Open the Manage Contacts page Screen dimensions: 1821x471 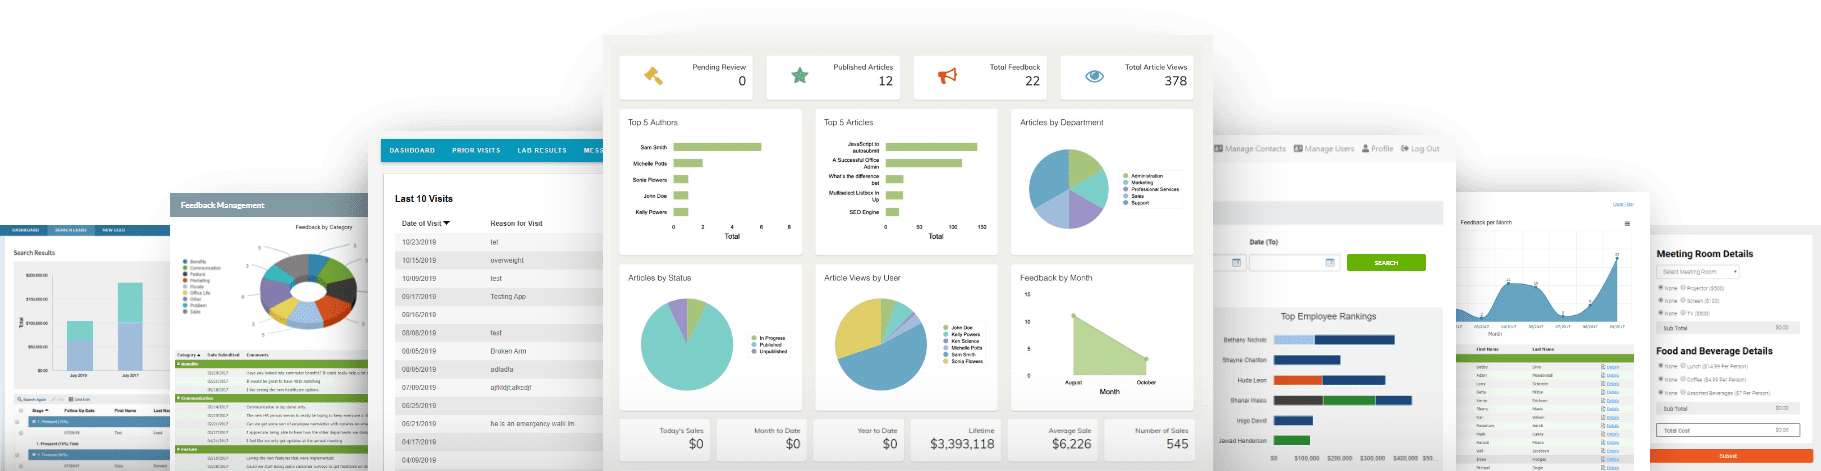1250,149
